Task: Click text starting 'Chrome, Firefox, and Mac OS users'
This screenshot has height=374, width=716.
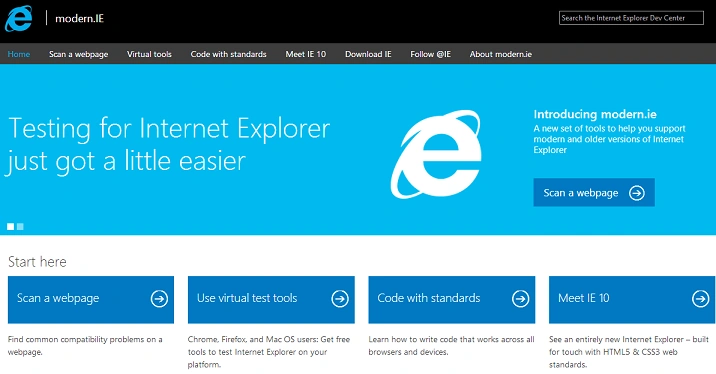Action: 269,352
